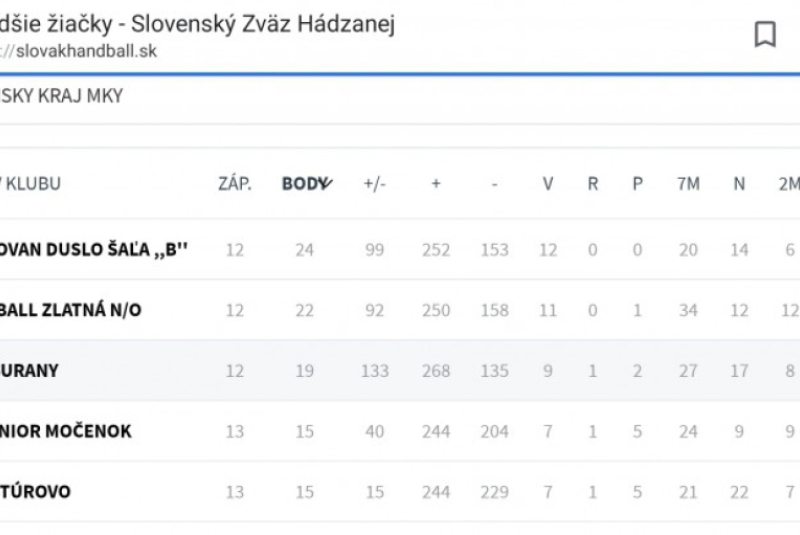Sort by the 7M column
The width and height of the screenshot is (800, 535).
point(688,184)
